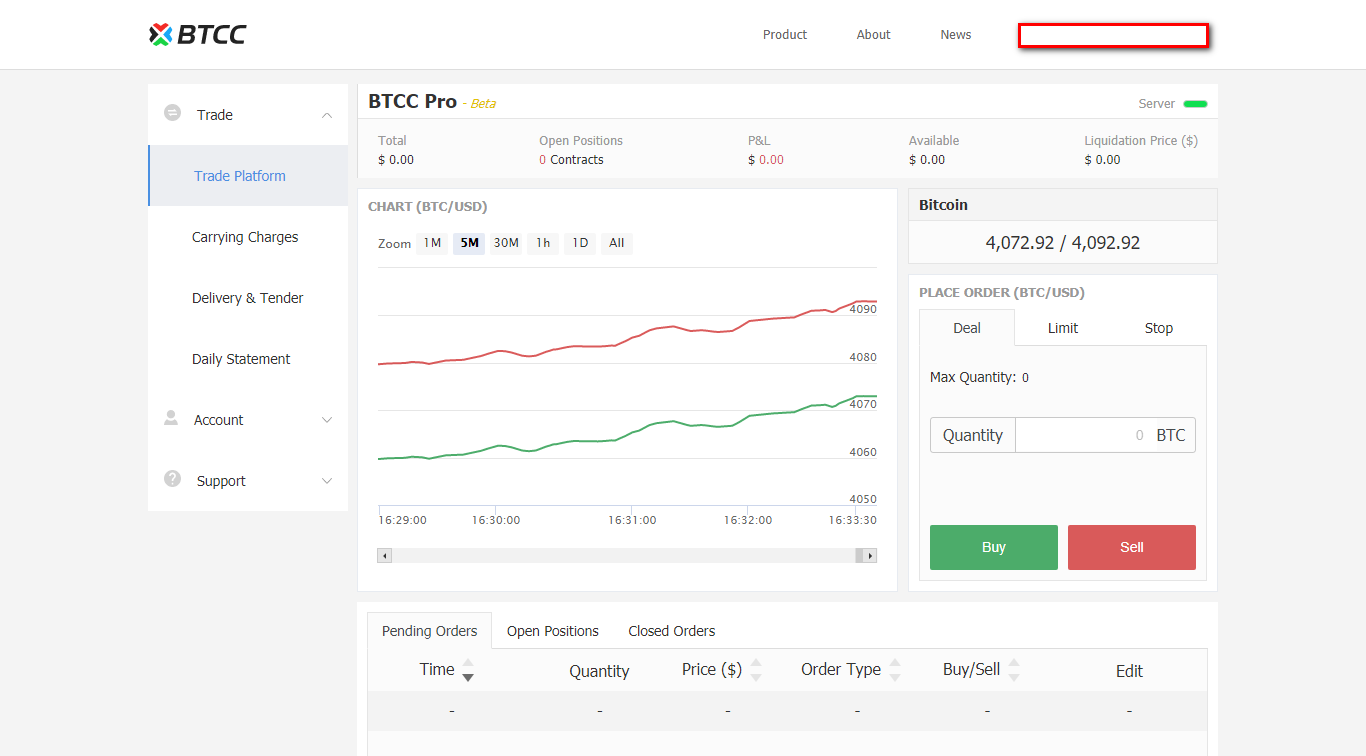This screenshot has width=1366, height=756.
Task: Click chart scrollbar left arrow
Action: (385, 555)
